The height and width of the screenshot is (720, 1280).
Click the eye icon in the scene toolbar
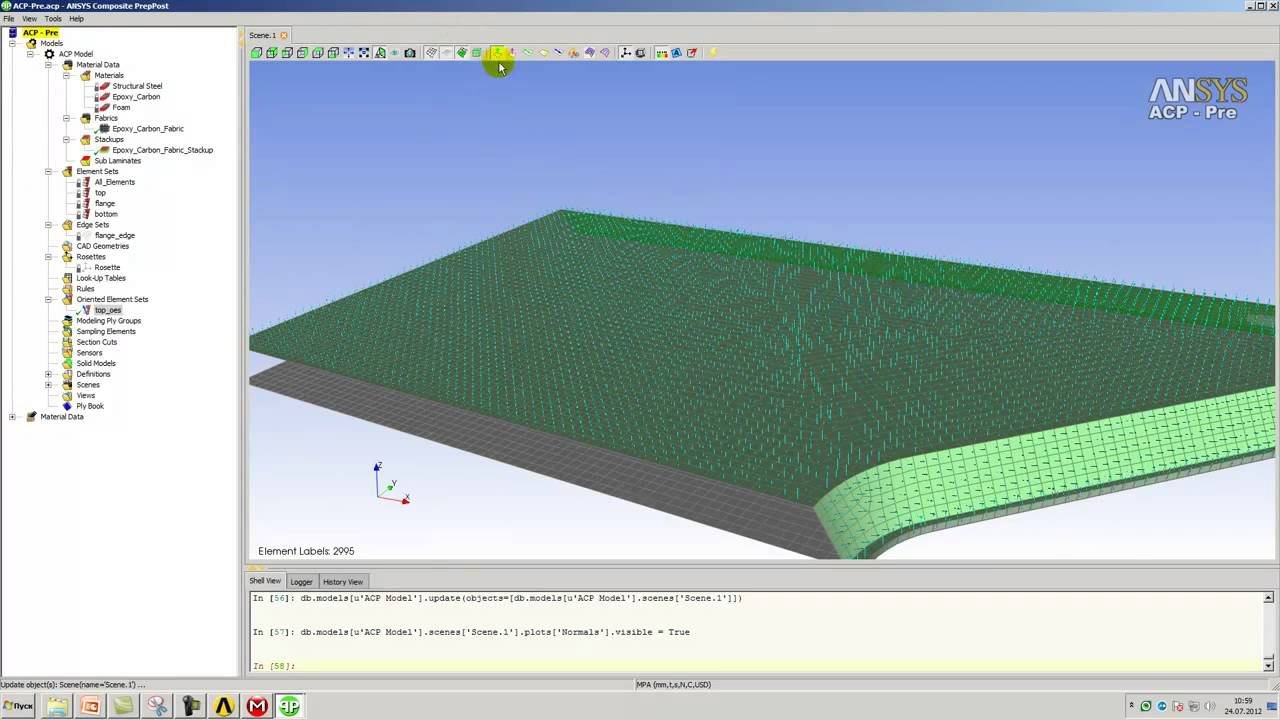[394, 53]
